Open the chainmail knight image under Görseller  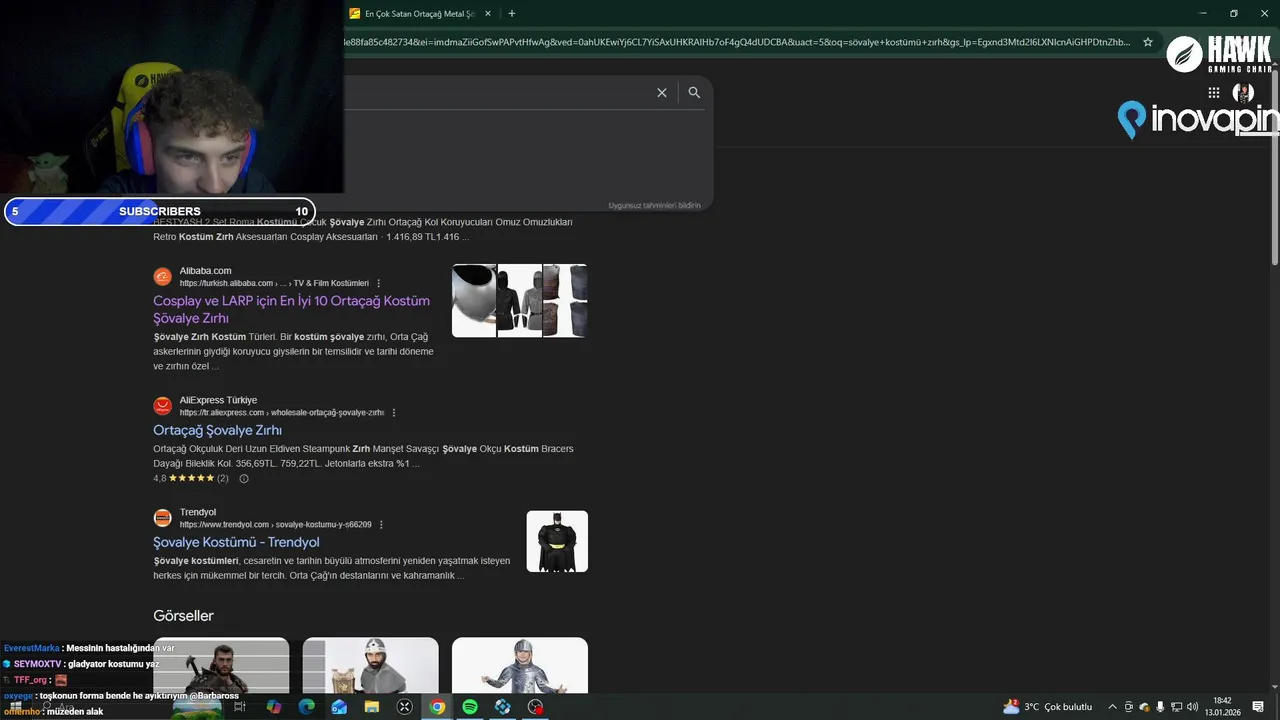pos(370,665)
